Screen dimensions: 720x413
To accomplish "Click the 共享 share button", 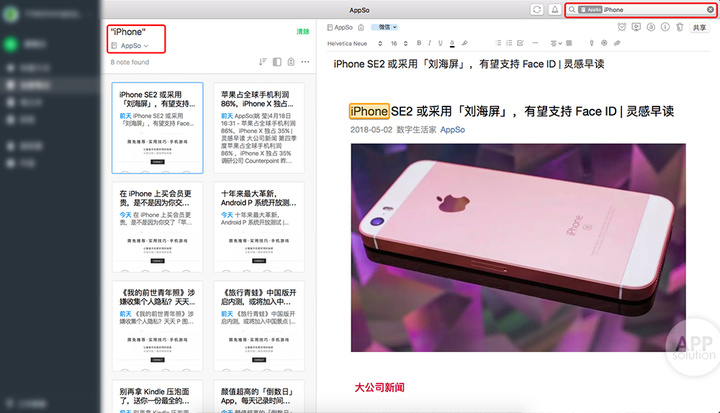I will coord(700,28).
